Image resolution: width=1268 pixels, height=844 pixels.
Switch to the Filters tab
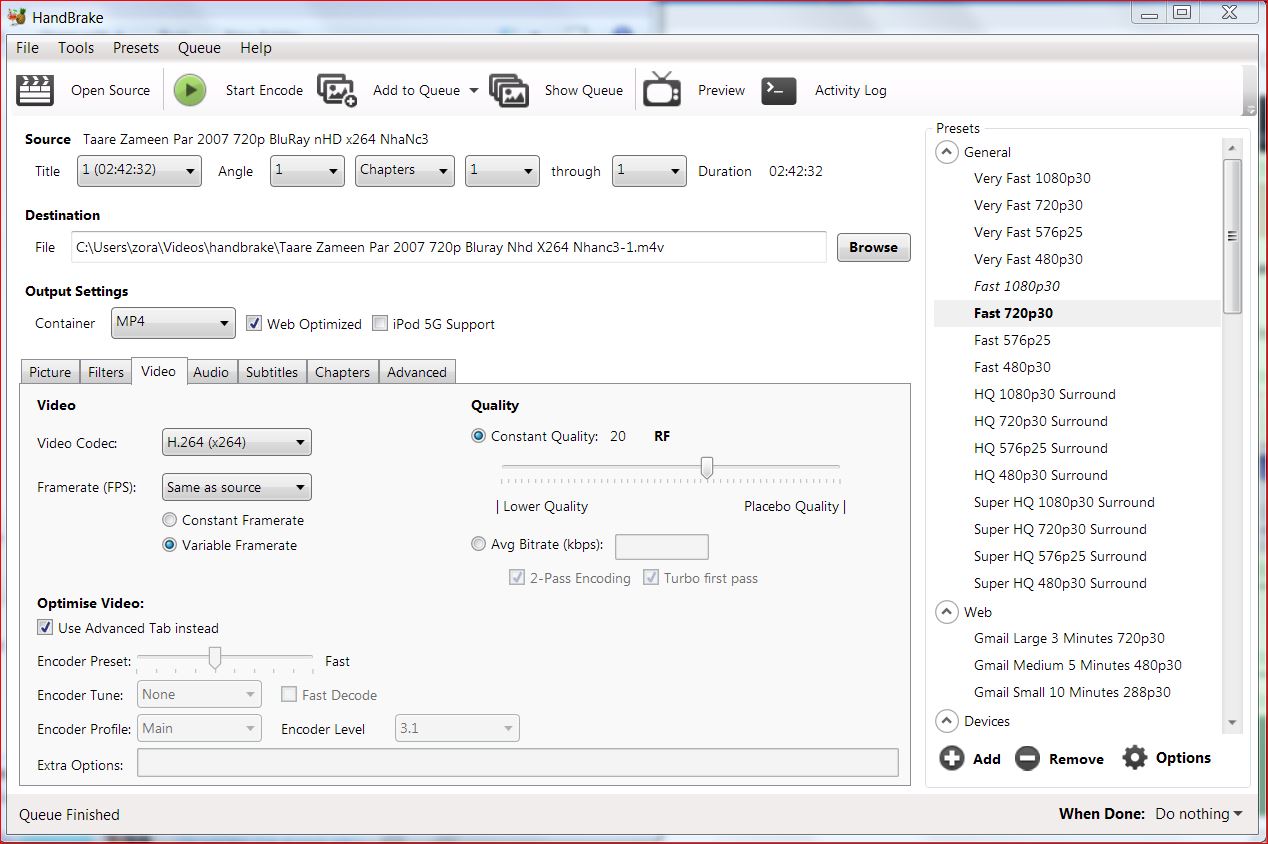(106, 372)
